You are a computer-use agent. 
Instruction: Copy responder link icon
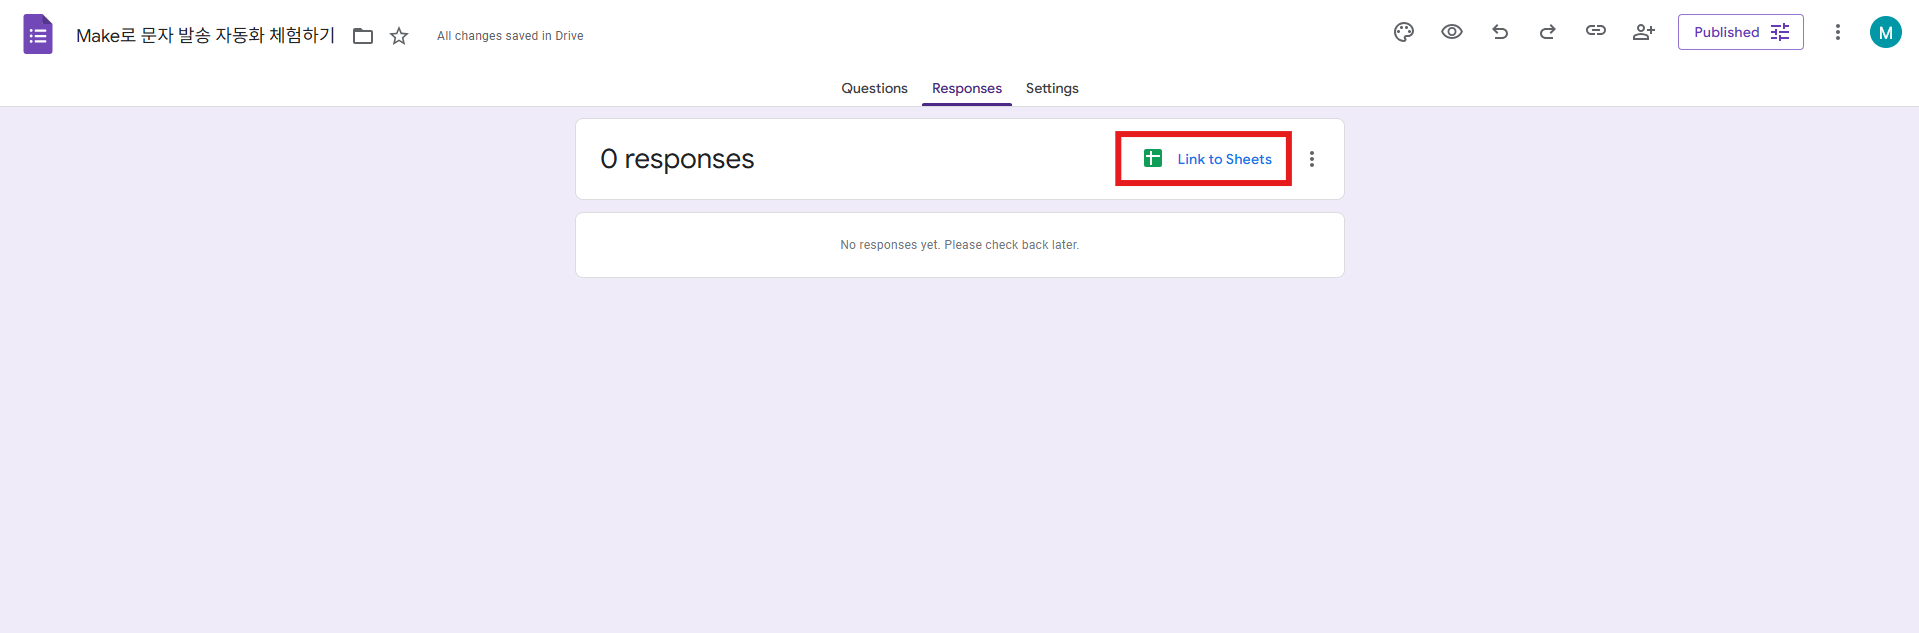(x=1595, y=32)
